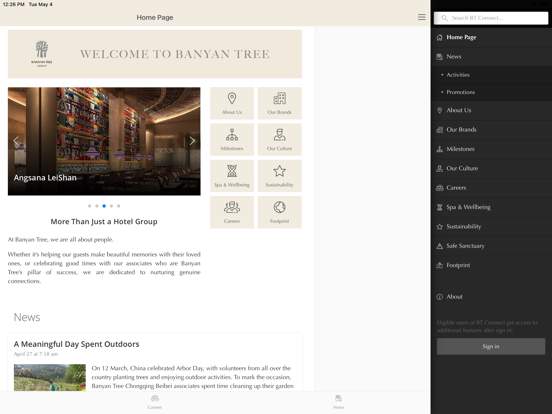Click the Sustainability star icon in sidebar
This screenshot has width=552, height=414.
pyautogui.click(x=439, y=227)
